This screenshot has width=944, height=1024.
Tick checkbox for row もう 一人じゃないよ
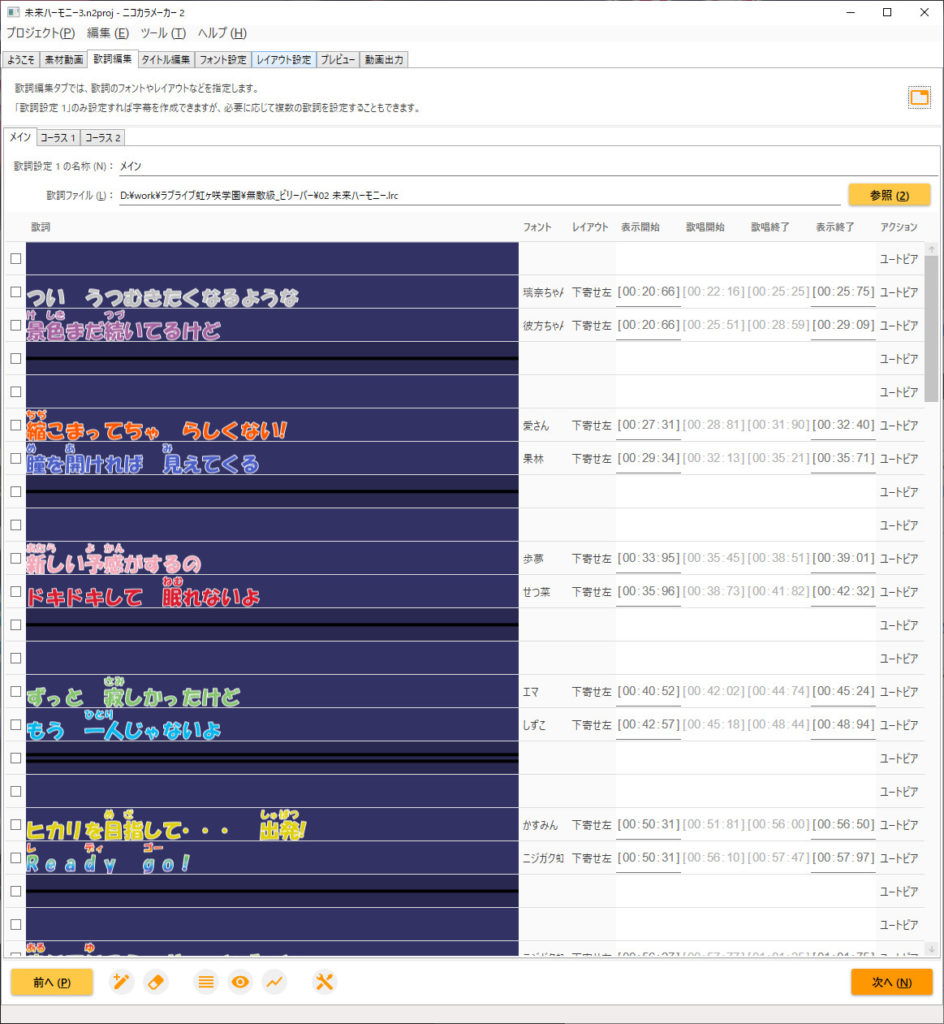(x=16, y=725)
